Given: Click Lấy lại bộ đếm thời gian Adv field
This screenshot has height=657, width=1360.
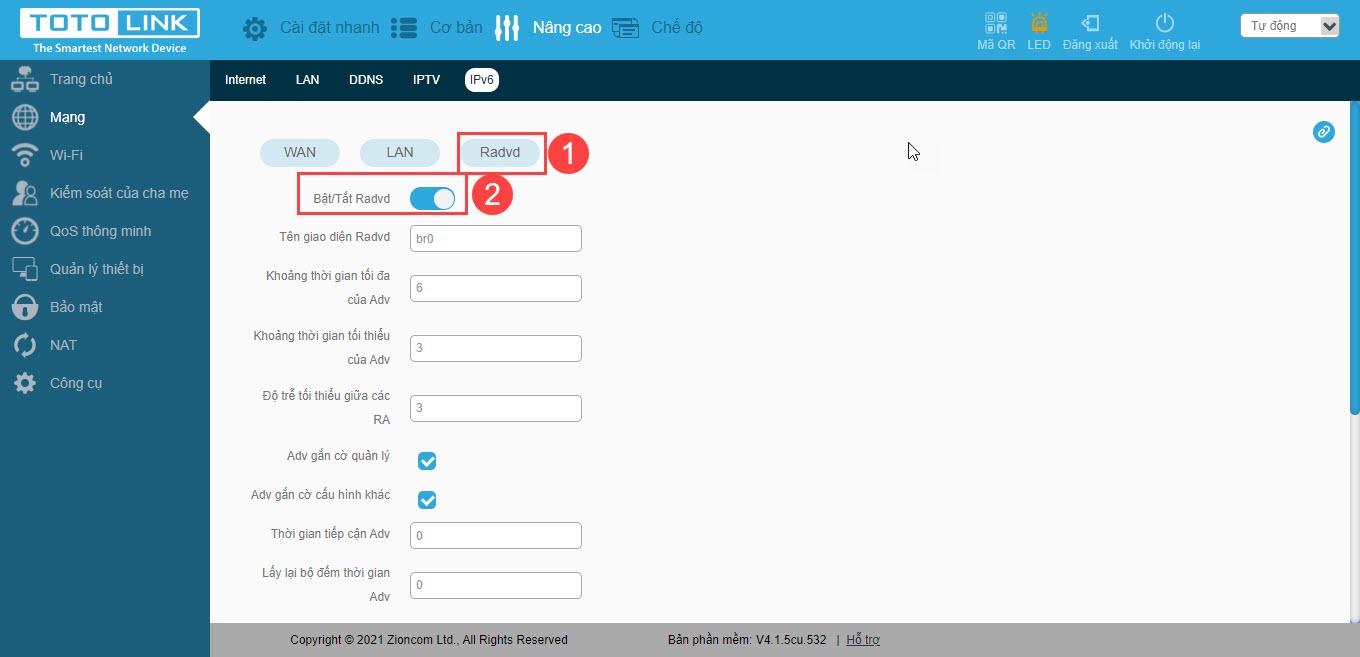Looking at the screenshot, I should pos(496,585).
